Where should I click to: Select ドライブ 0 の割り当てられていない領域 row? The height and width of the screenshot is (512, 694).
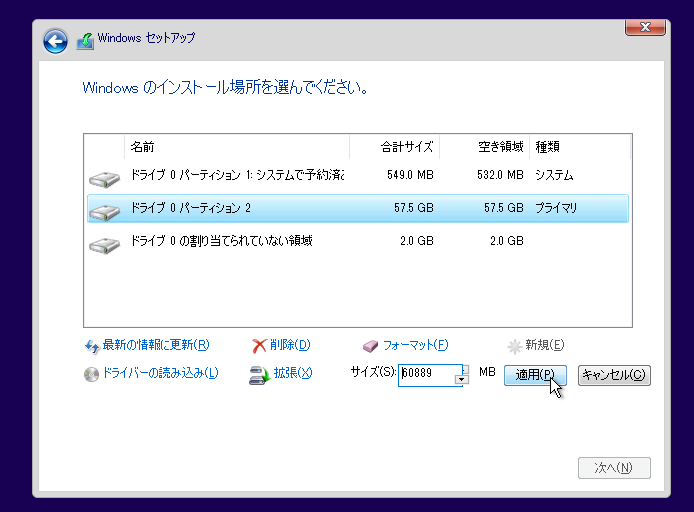click(x=358, y=241)
